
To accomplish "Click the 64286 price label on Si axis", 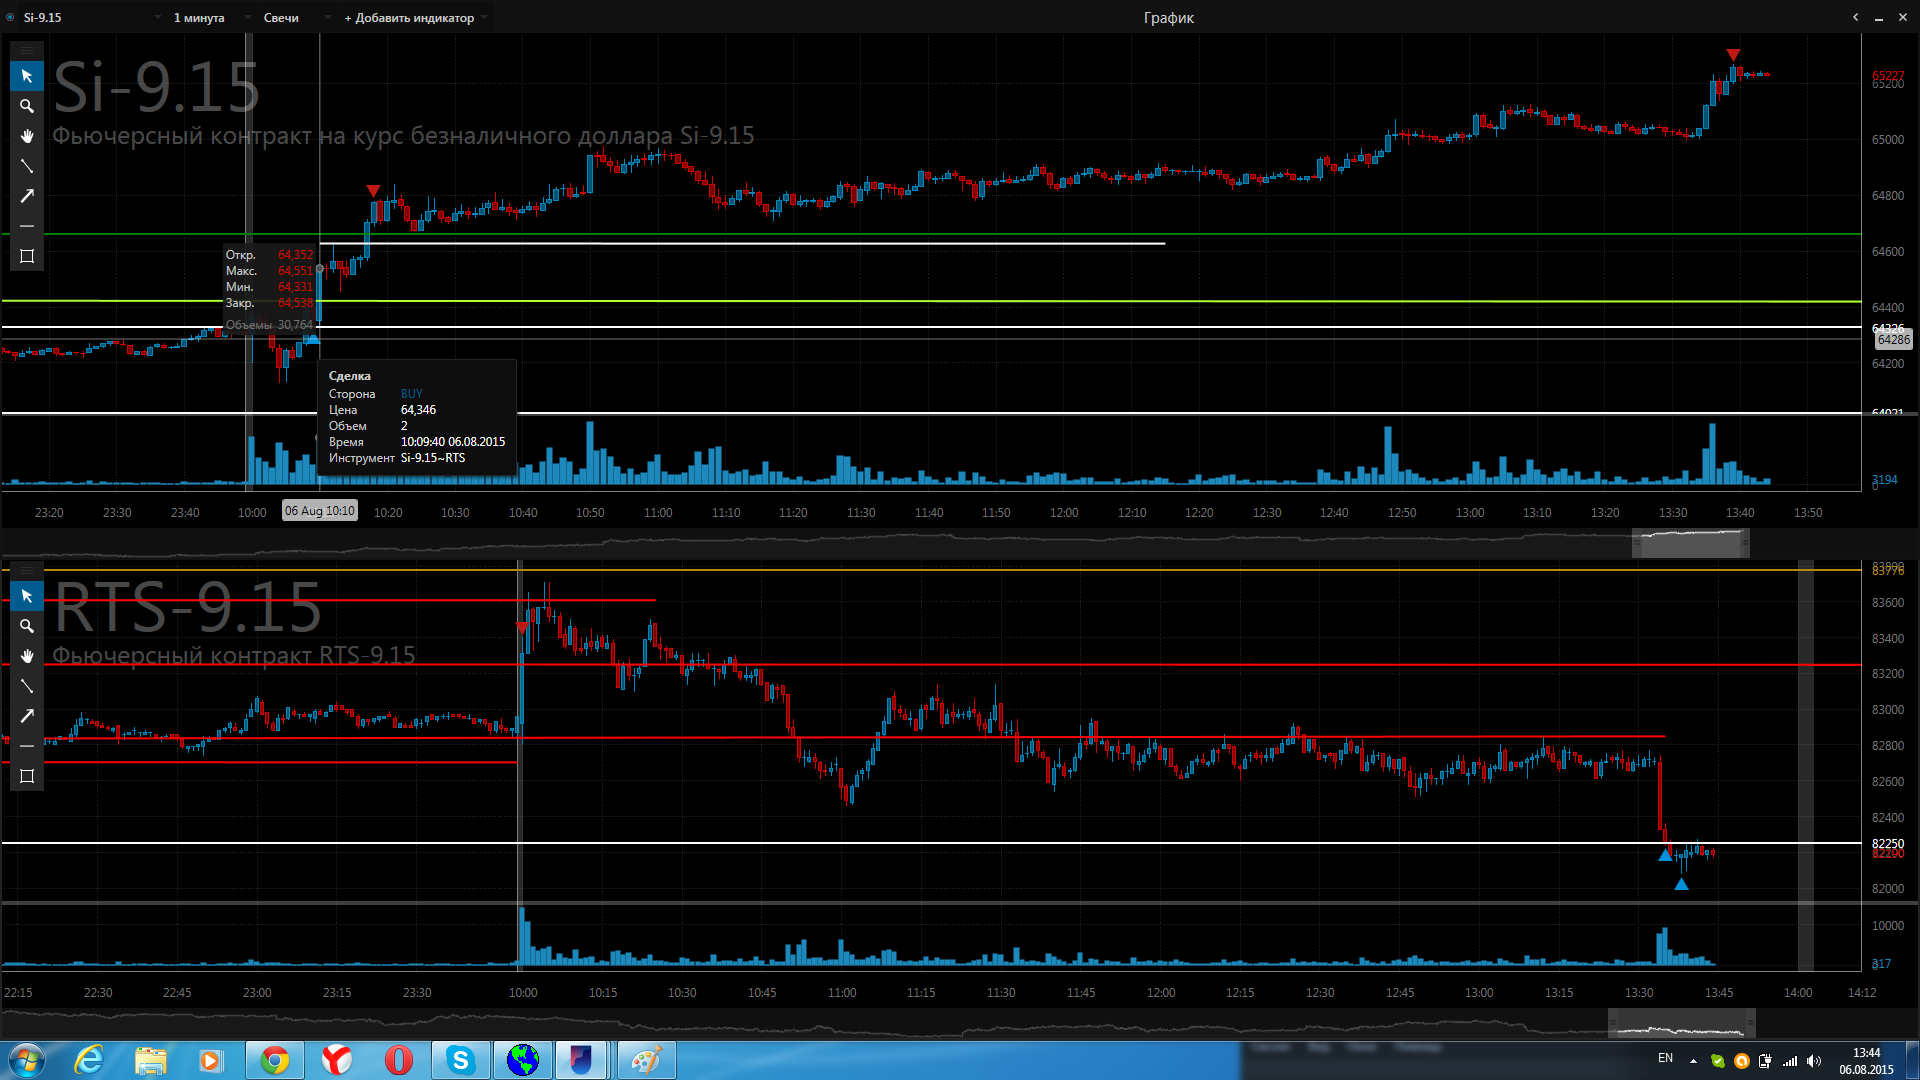I will click(1893, 340).
